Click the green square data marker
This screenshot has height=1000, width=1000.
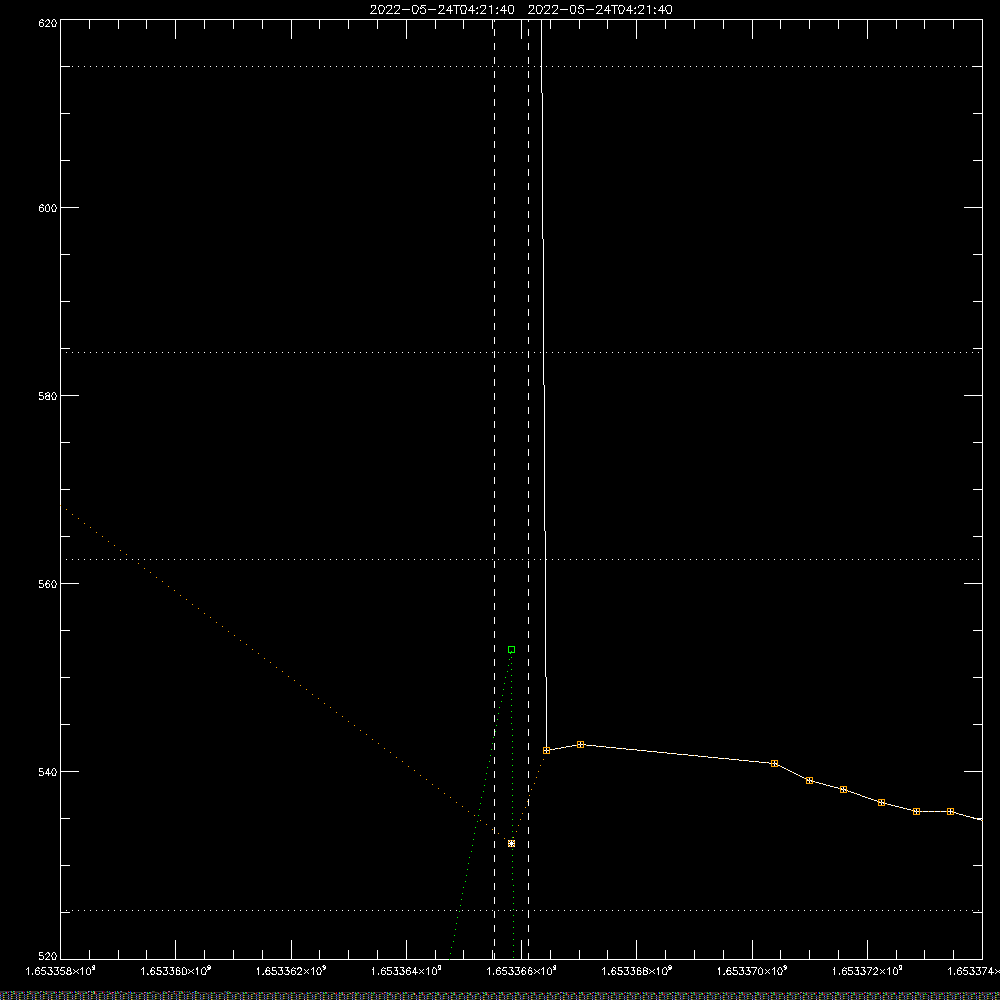pos(511,649)
